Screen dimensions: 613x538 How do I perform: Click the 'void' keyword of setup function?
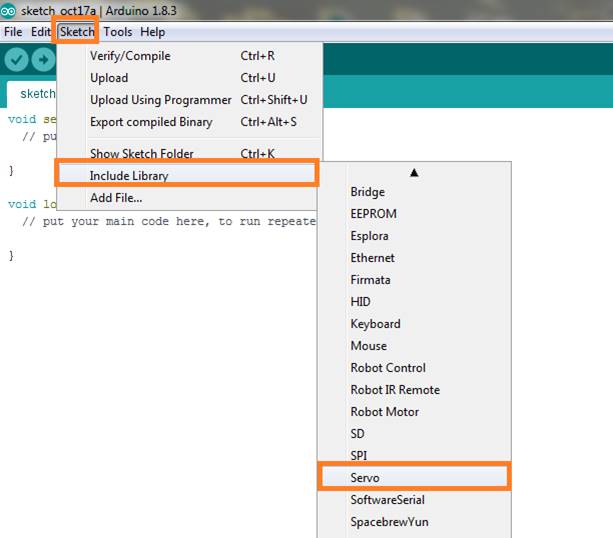click(22, 119)
